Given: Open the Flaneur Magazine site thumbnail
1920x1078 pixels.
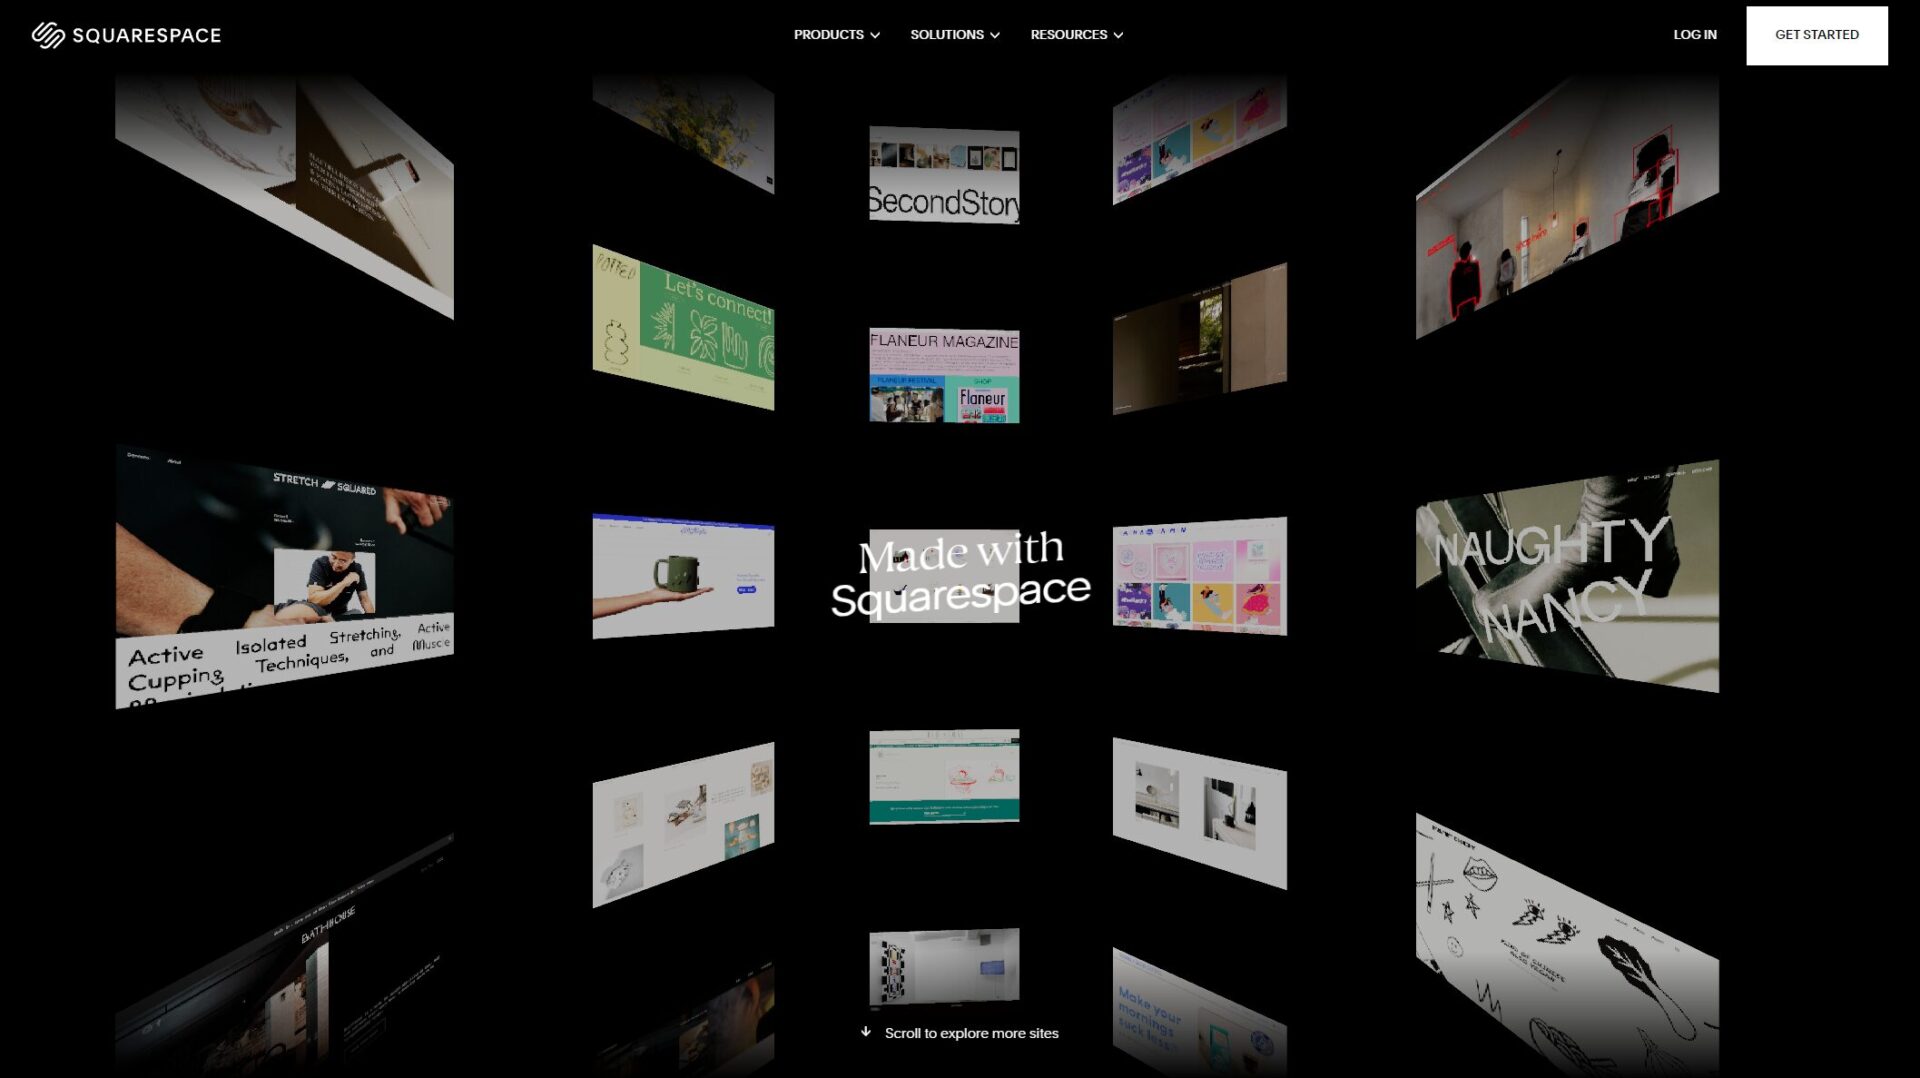Looking at the screenshot, I should pyautogui.click(x=944, y=375).
